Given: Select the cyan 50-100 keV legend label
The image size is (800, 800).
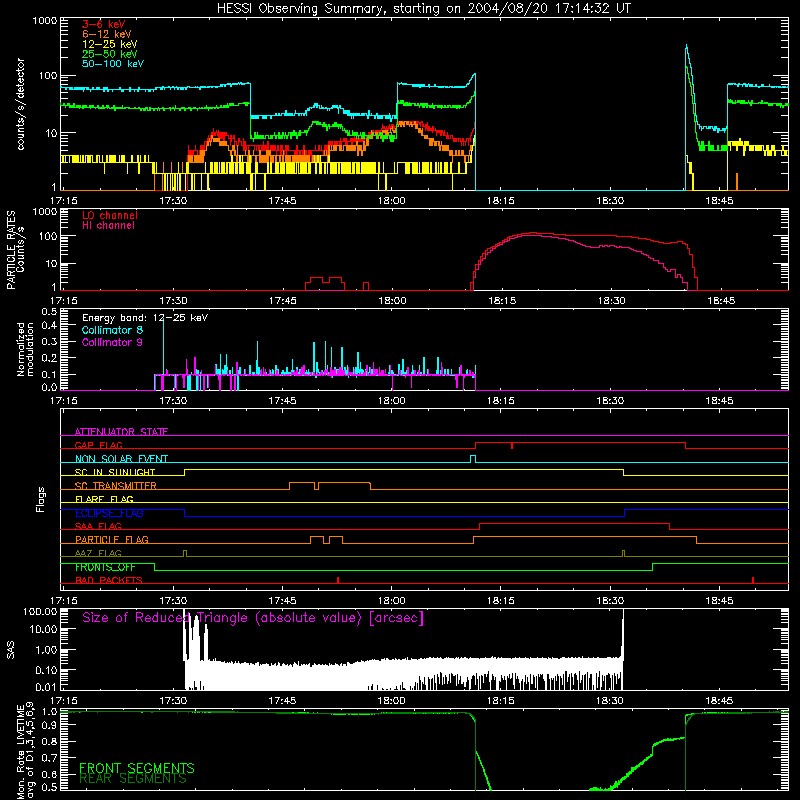Looking at the screenshot, I should tap(113, 64).
